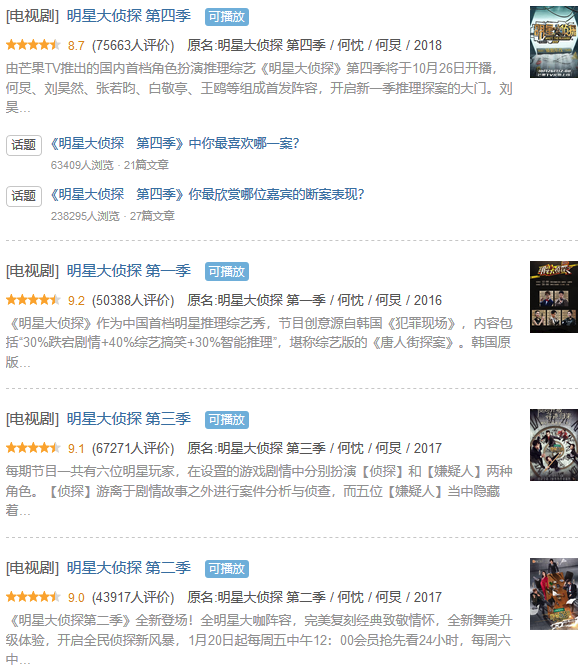This screenshot has height=669, width=584.
Task: Click 可播放 badge for 第一季
Action: click(x=227, y=272)
